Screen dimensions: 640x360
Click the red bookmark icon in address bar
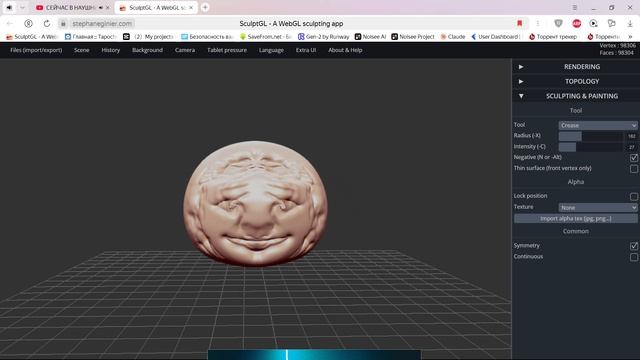[520, 24]
